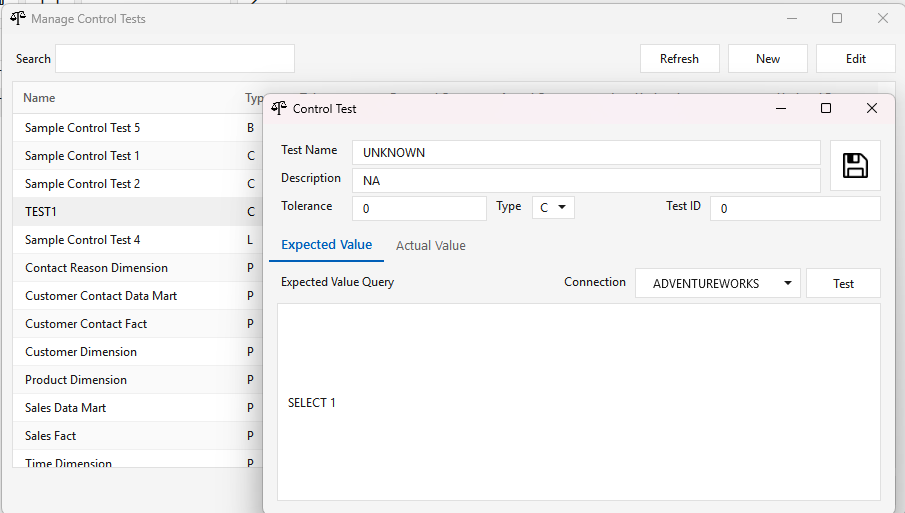The image size is (905, 513).
Task: Click the Test button next to Connection
Action: [x=843, y=283]
